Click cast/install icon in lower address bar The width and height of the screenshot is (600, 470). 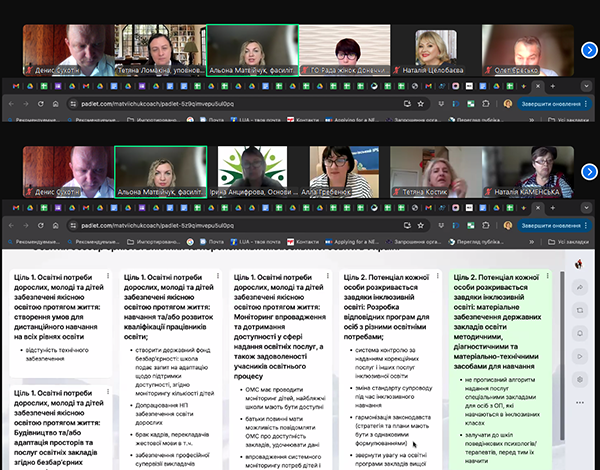coord(407,225)
